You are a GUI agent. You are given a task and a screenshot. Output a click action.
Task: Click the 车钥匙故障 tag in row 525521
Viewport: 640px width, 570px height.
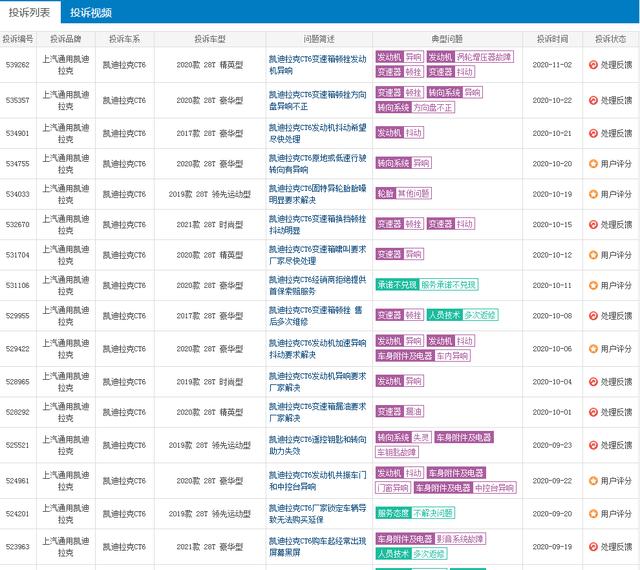click(x=397, y=452)
